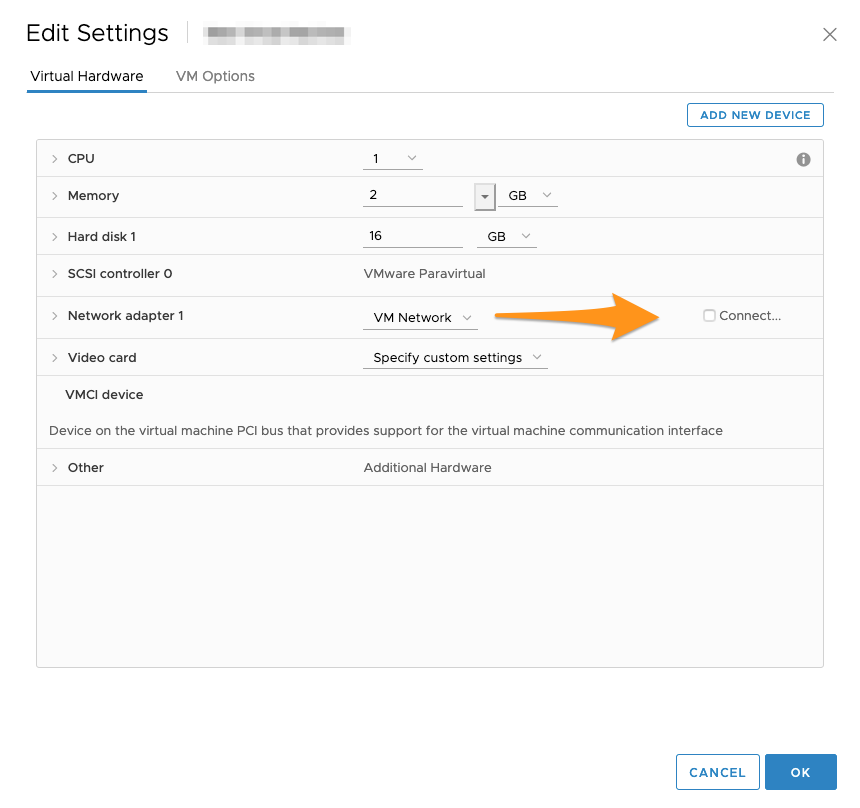
Task: Expand the Other additional hardware section
Action: coord(53,467)
